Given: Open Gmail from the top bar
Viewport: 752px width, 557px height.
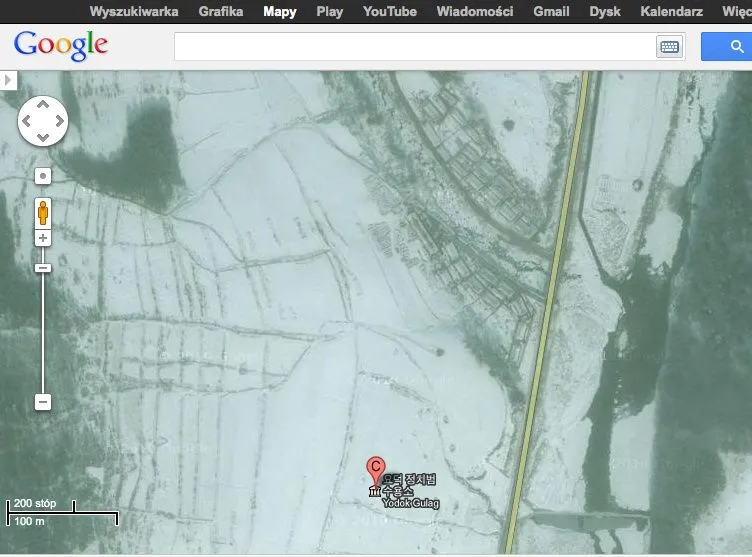Looking at the screenshot, I should pos(551,12).
